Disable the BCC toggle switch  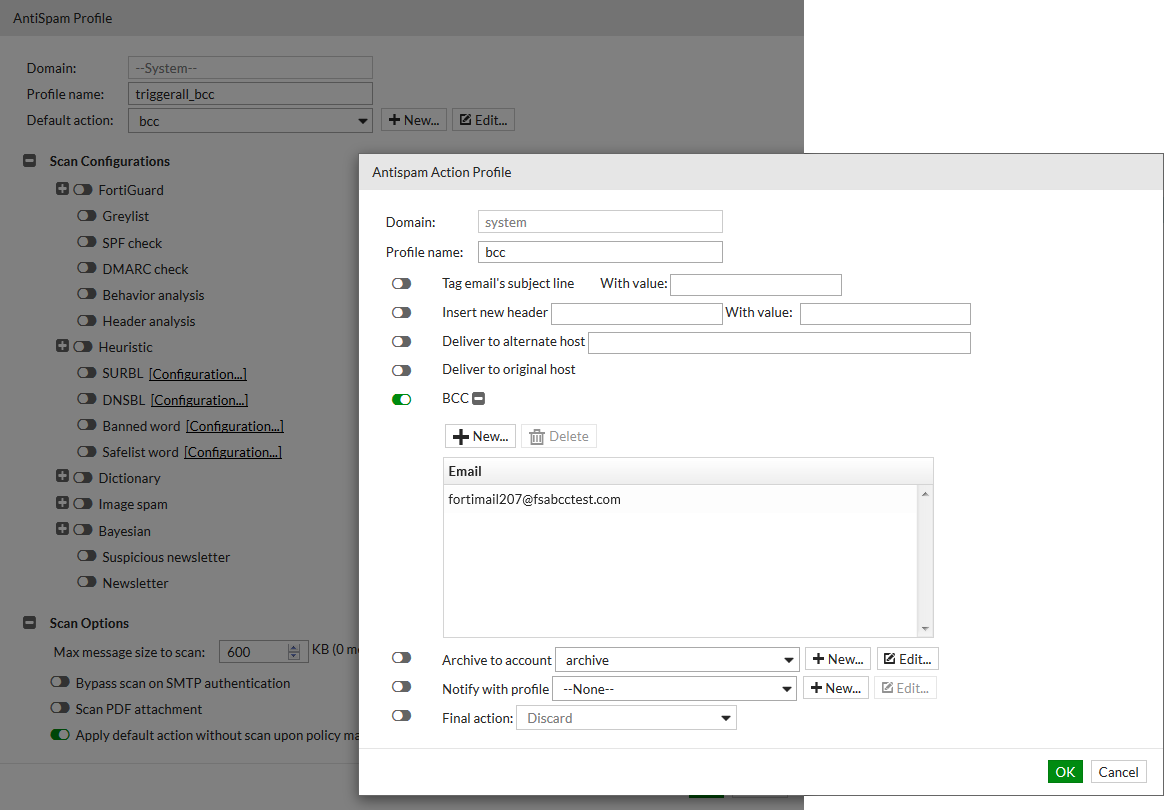tap(402, 399)
